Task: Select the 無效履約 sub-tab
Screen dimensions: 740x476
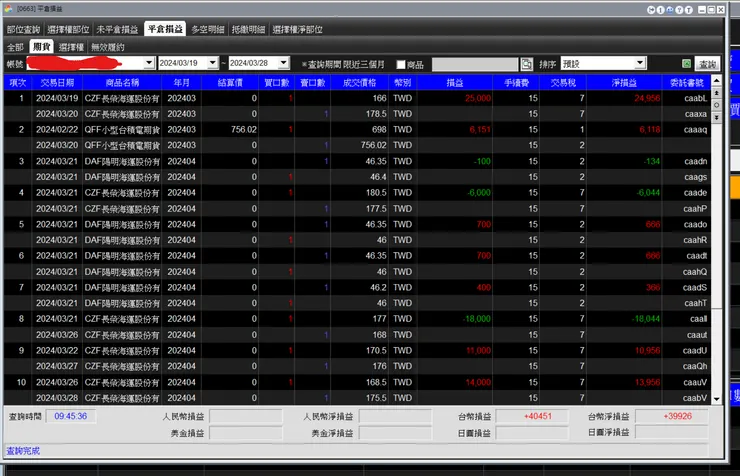Action: click(108, 47)
